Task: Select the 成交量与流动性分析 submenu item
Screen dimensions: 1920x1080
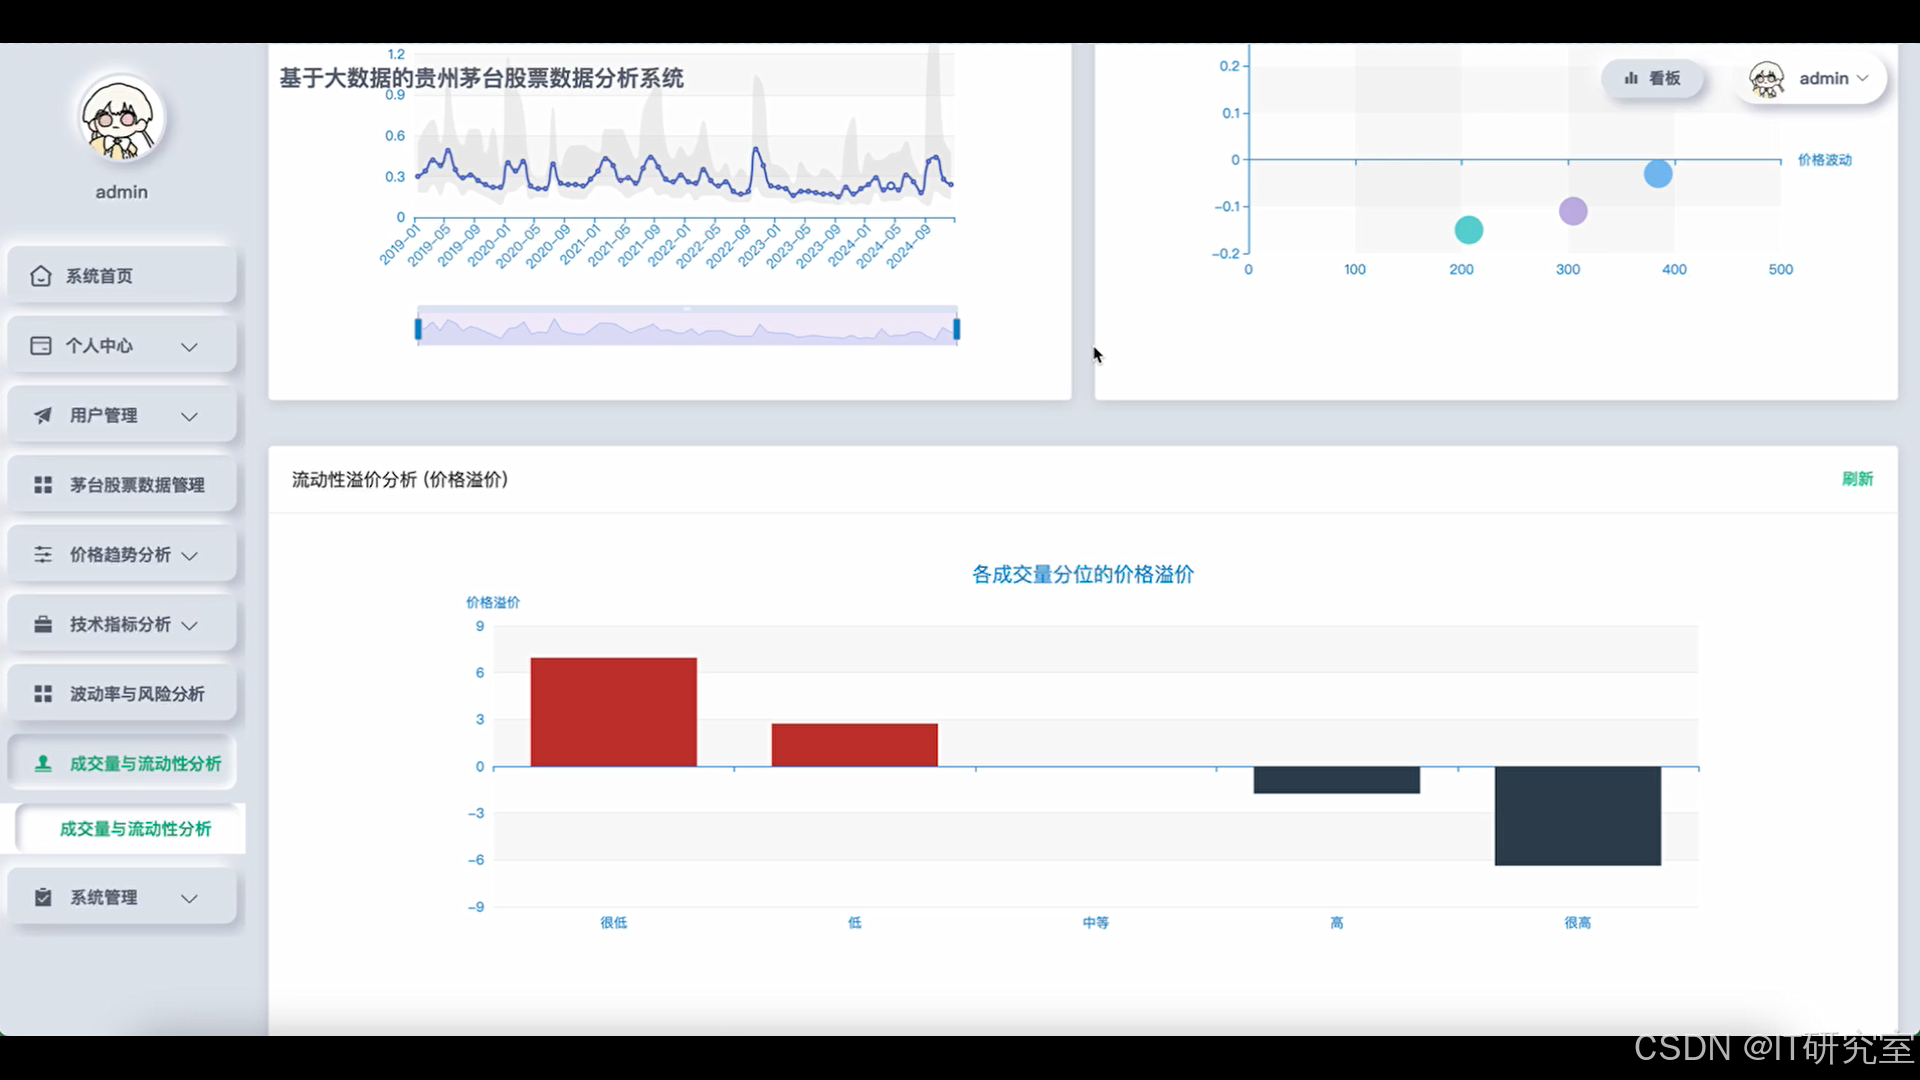Action: coord(129,829)
